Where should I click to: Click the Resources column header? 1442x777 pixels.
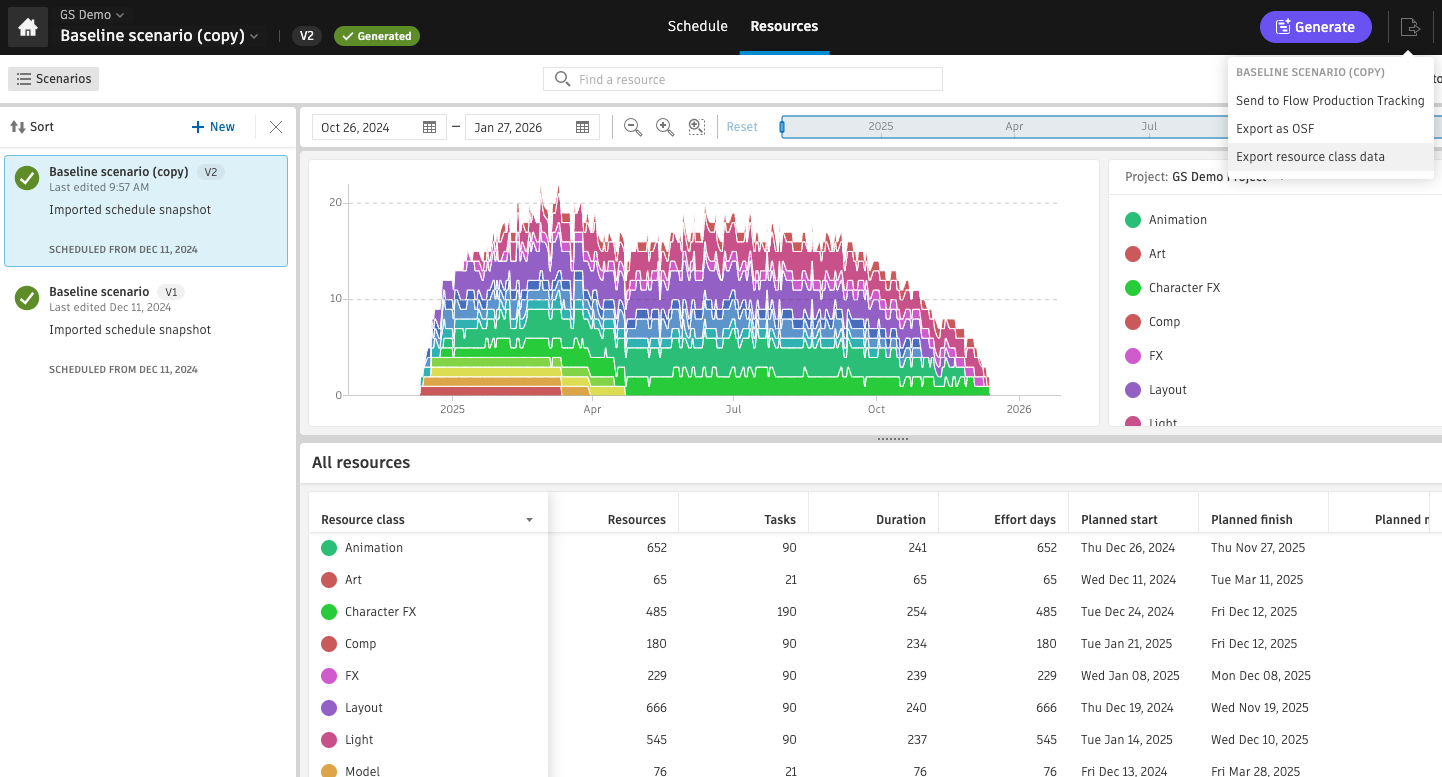(636, 520)
